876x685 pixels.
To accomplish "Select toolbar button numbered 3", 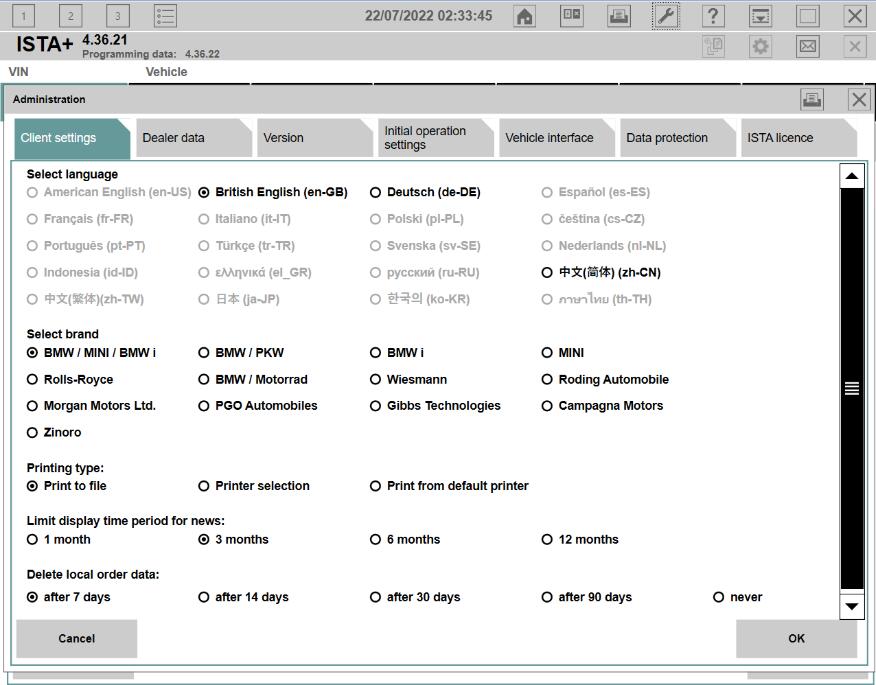I will coord(117,16).
